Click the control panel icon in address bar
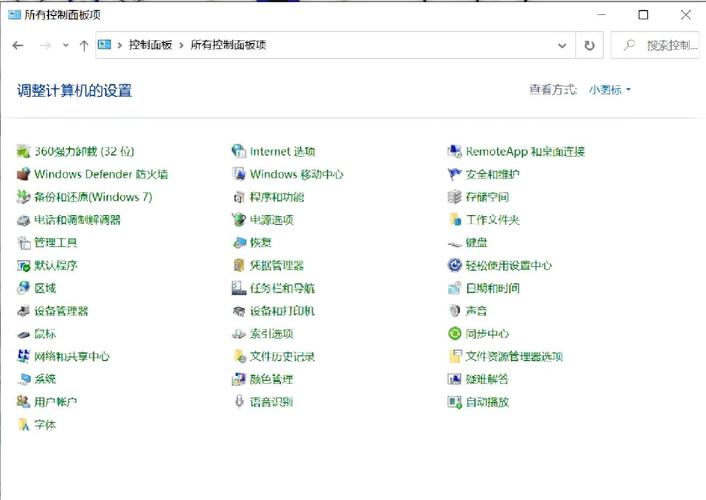 click(104, 45)
